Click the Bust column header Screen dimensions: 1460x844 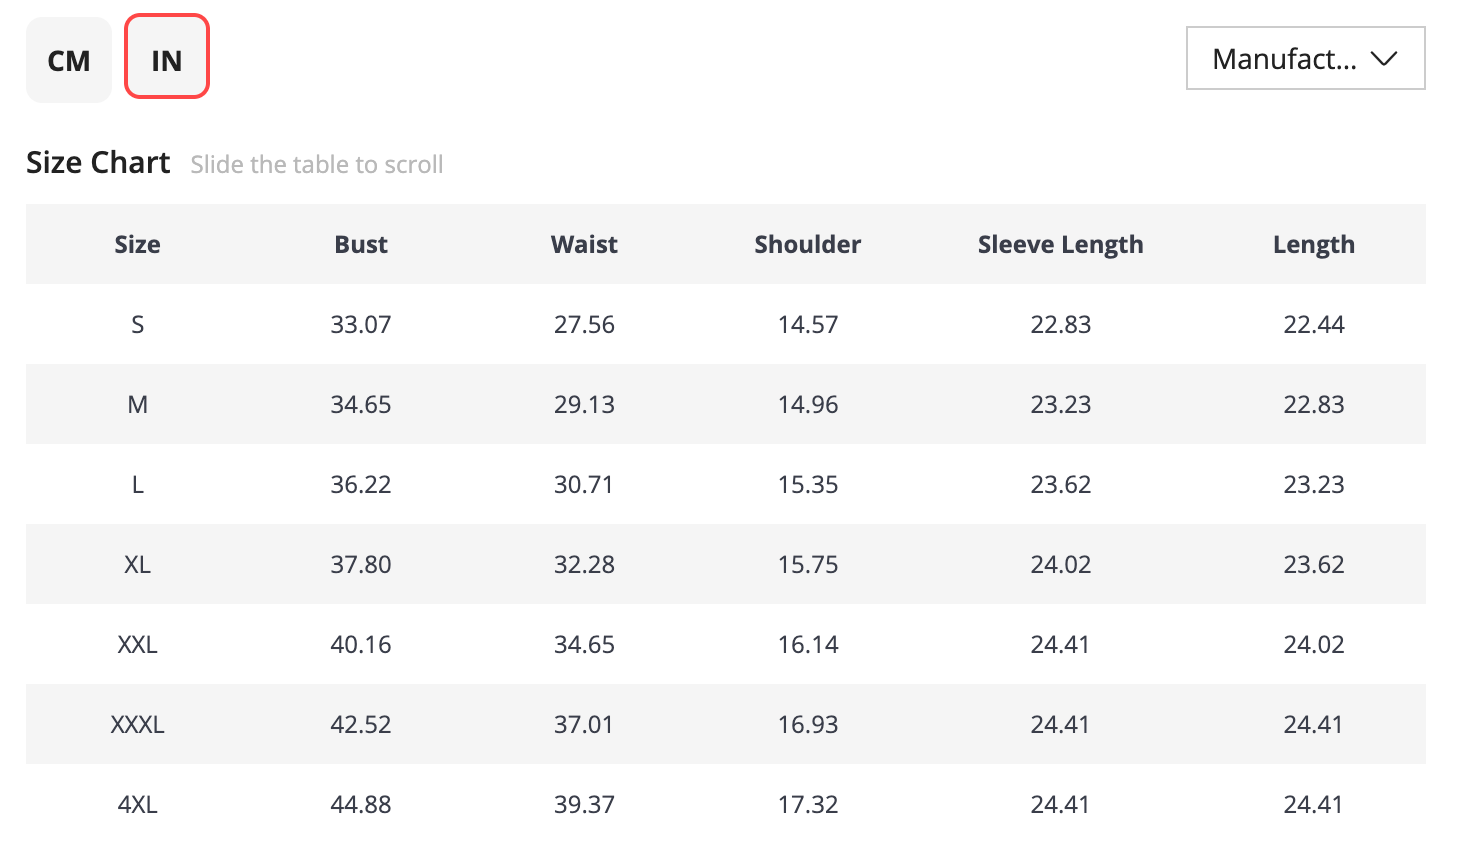(x=361, y=245)
